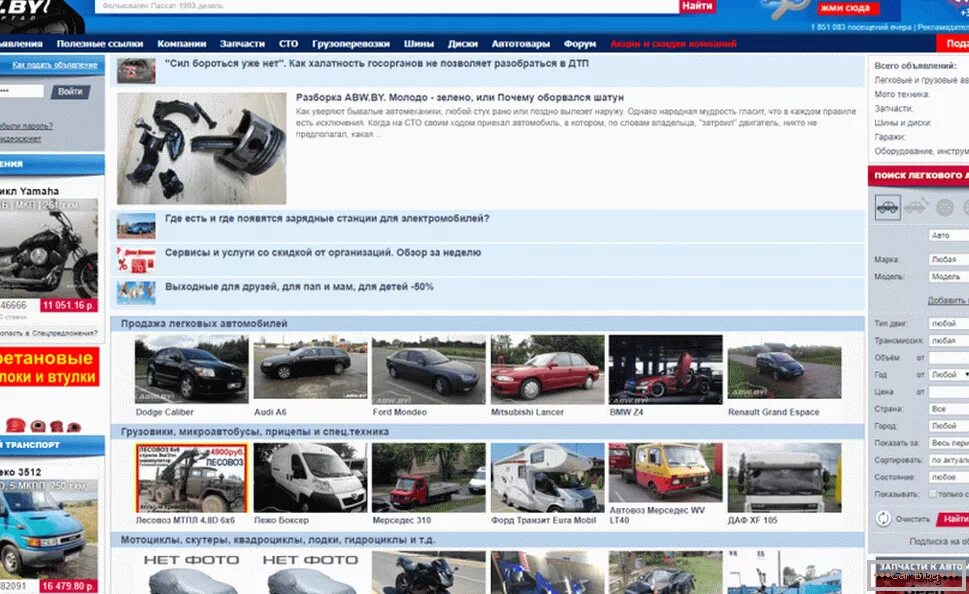Image resolution: width=969 pixels, height=594 pixels.
Task: Open the Год from dropdown
Action: pyautogui.click(x=949, y=375)
